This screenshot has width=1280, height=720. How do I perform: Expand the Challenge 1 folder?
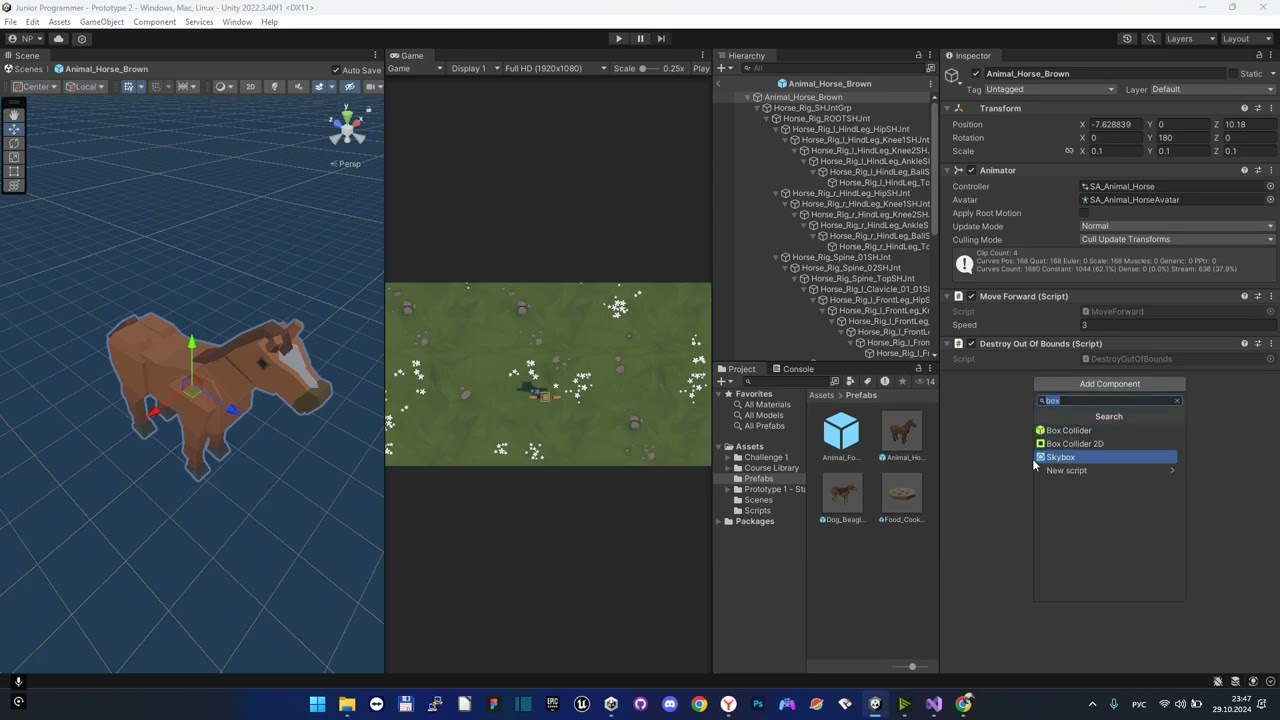(x=727, y=458)
